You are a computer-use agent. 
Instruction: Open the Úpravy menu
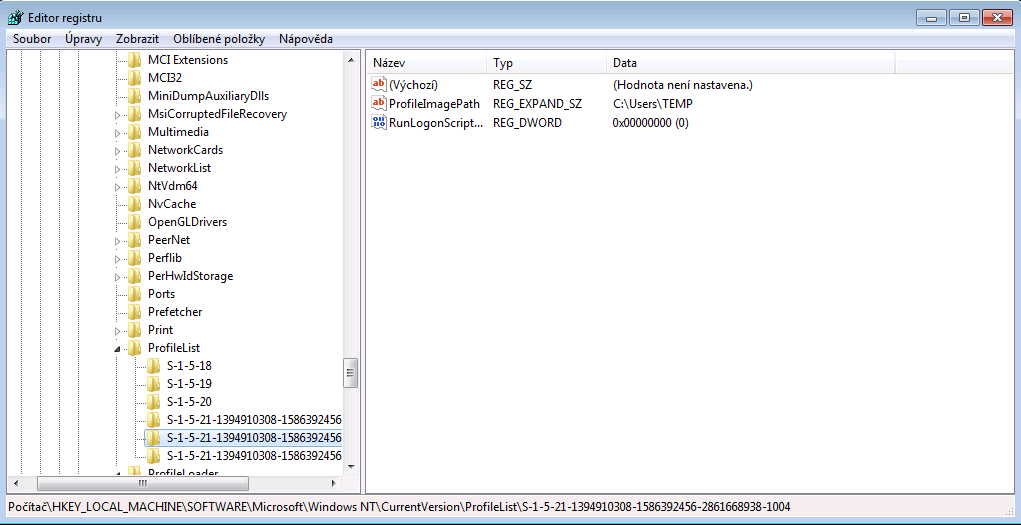click(x=83, y=39)
